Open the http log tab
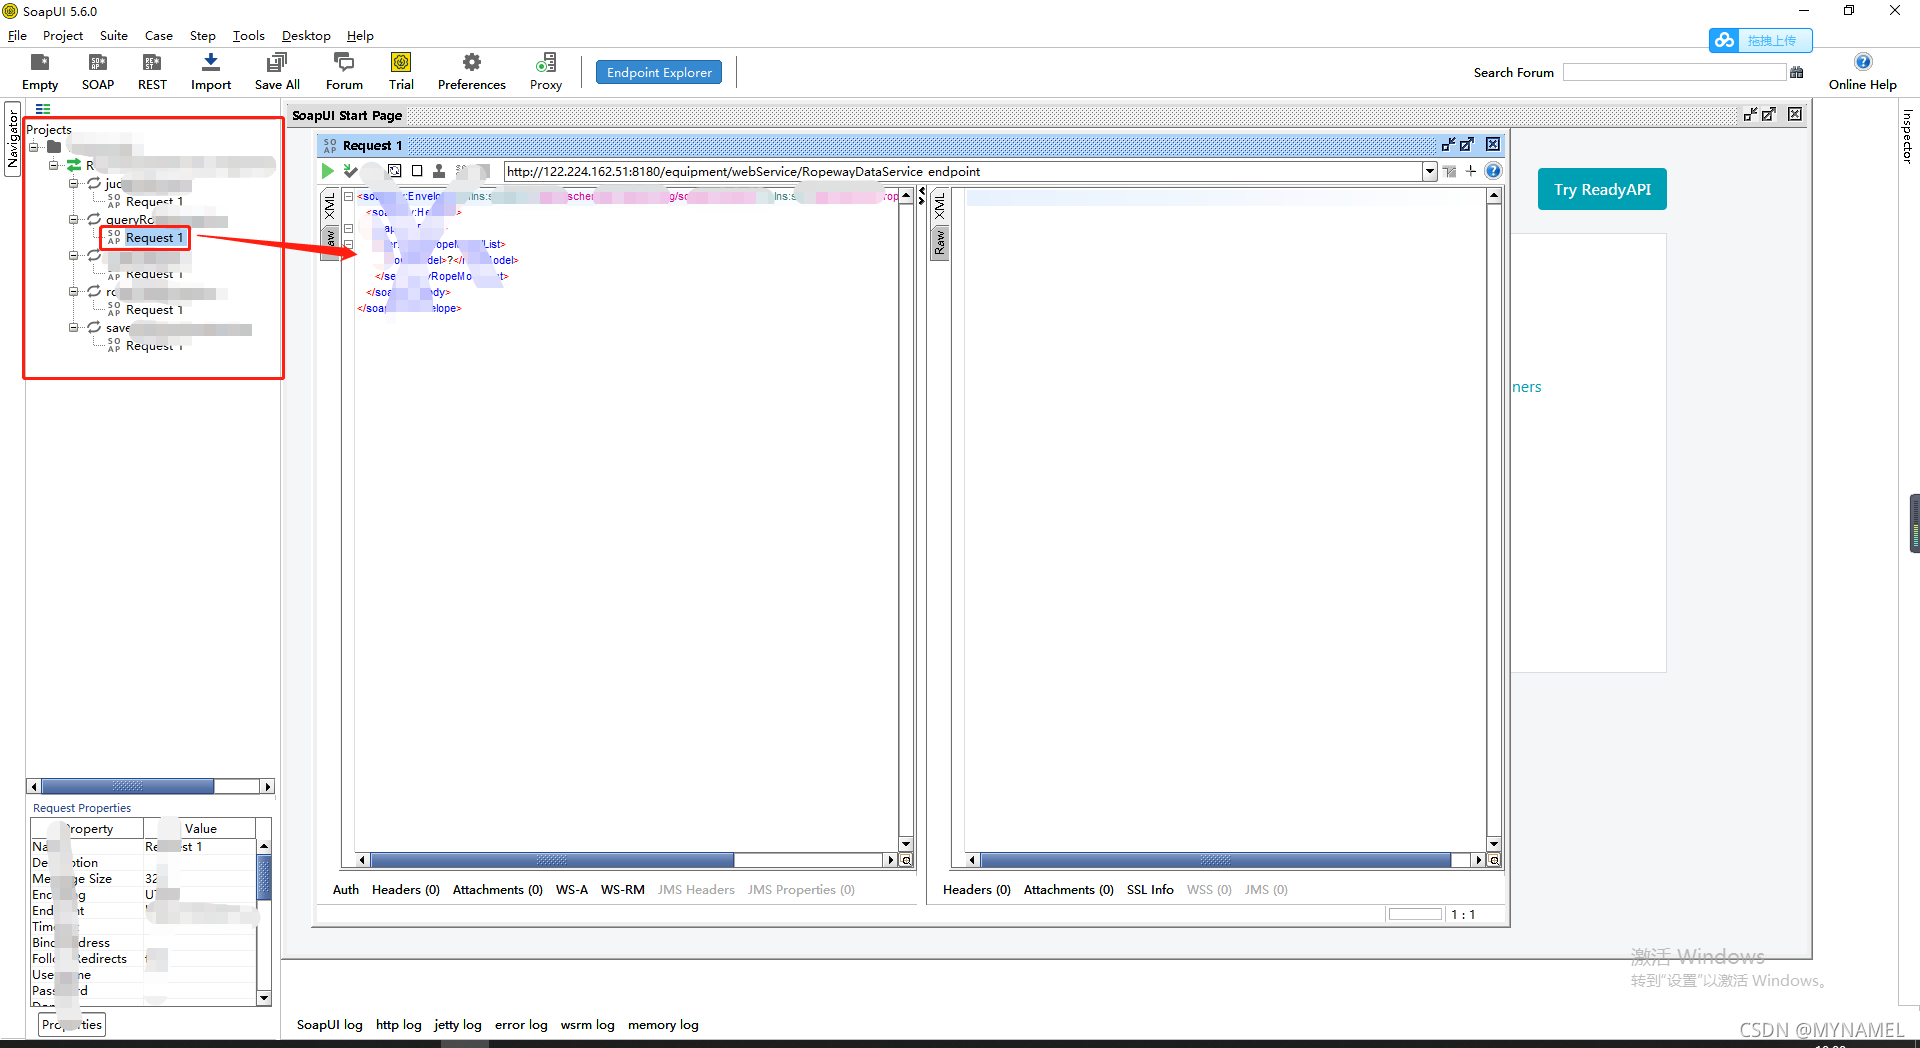Screen dimensions: 1920x1048 pyautogui.click(x=398, y=1025)
